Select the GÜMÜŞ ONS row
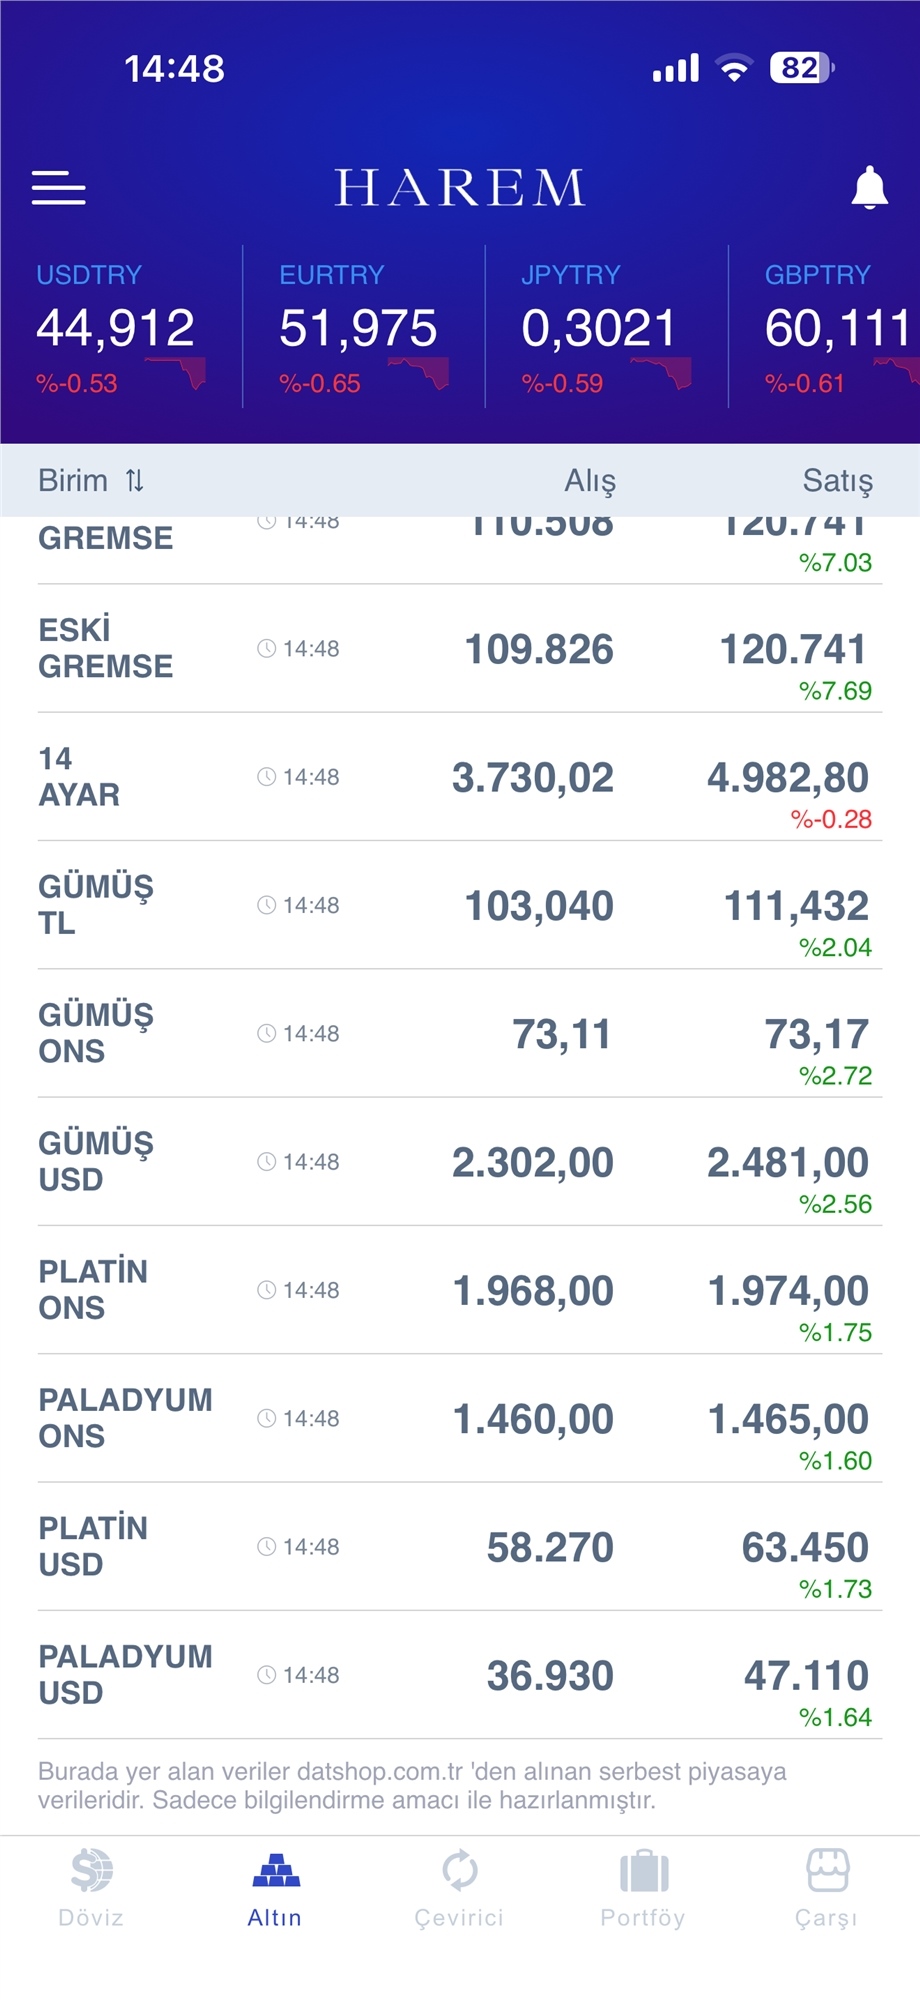The width and height of the screenshot is (920, 2000). click(459, 1034)
